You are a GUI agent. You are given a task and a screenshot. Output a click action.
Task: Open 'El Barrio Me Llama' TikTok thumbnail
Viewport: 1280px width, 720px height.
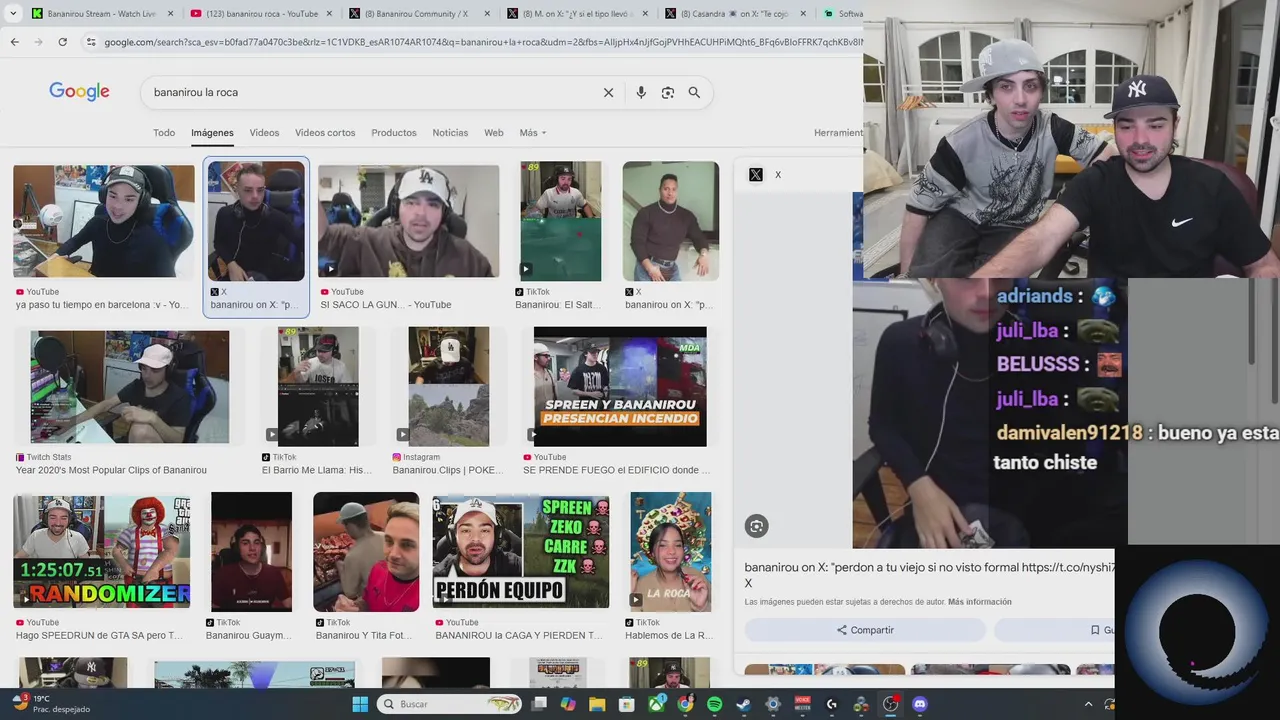(318, 386)
